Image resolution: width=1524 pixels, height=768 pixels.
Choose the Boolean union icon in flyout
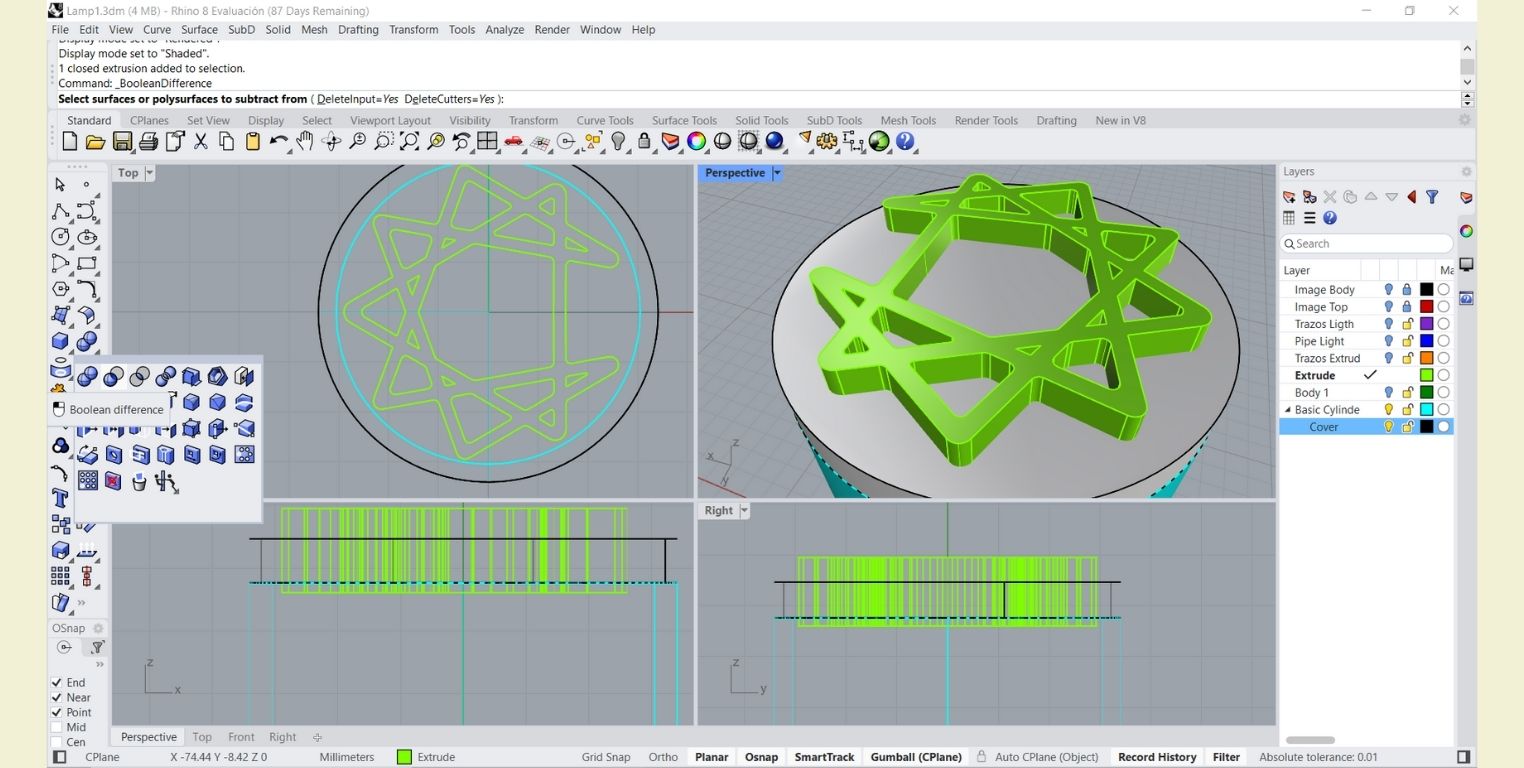click(88, 376)
